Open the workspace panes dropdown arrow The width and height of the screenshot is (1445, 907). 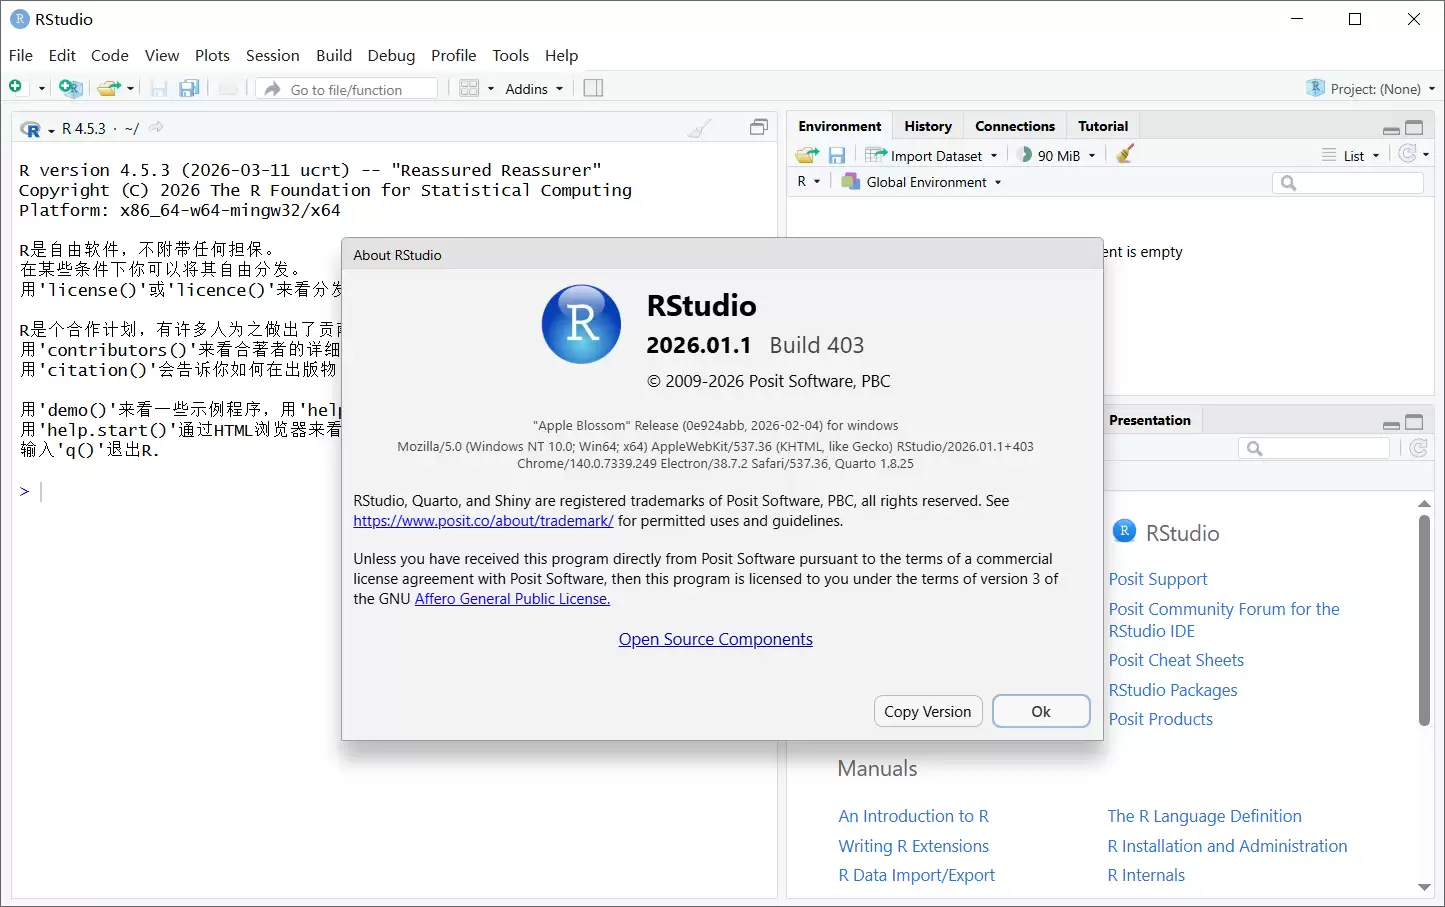point(491,89)
